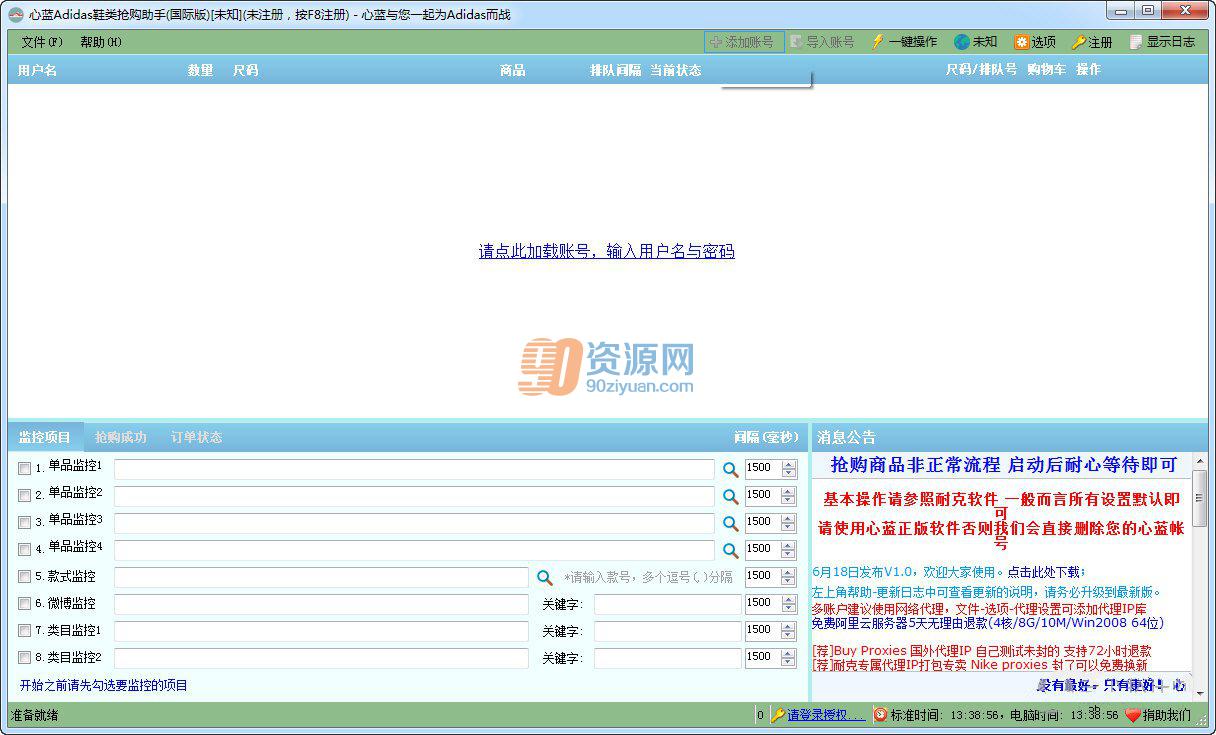Check the 类目监控2 checkbox
The width and height of the screenshot is (1216, 735).
24,657
